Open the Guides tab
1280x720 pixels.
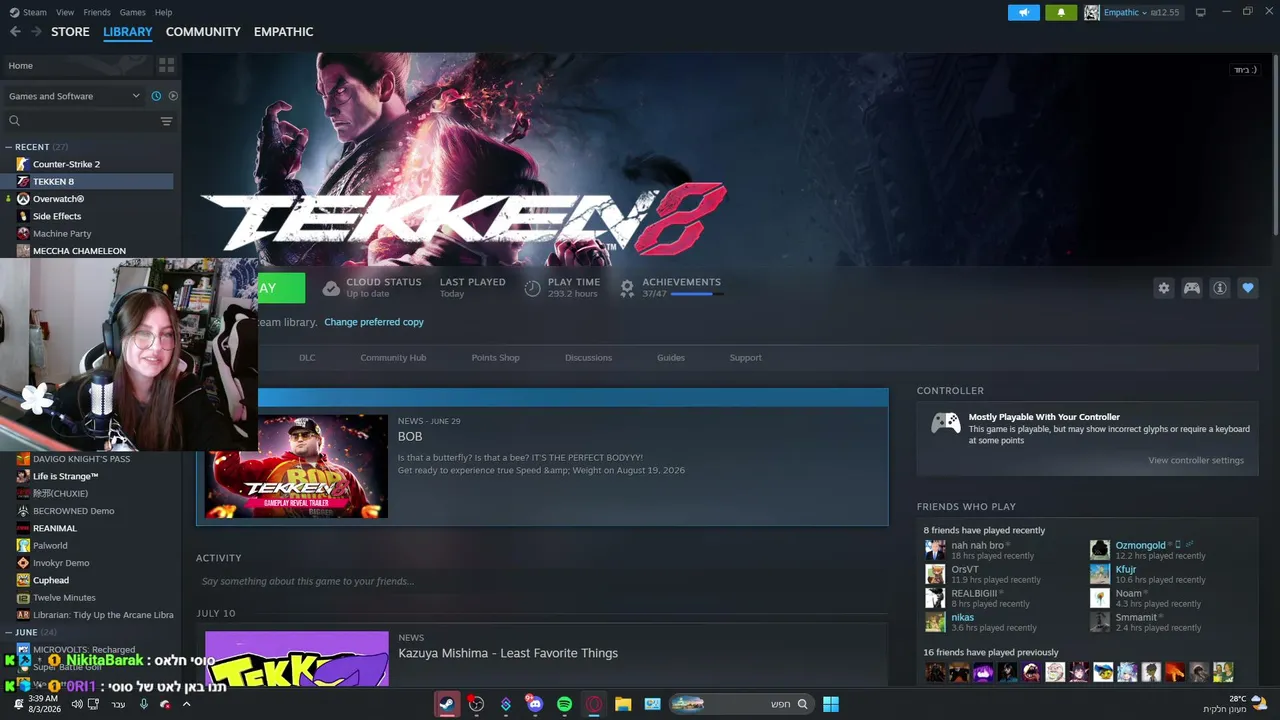tap(671, 358)
